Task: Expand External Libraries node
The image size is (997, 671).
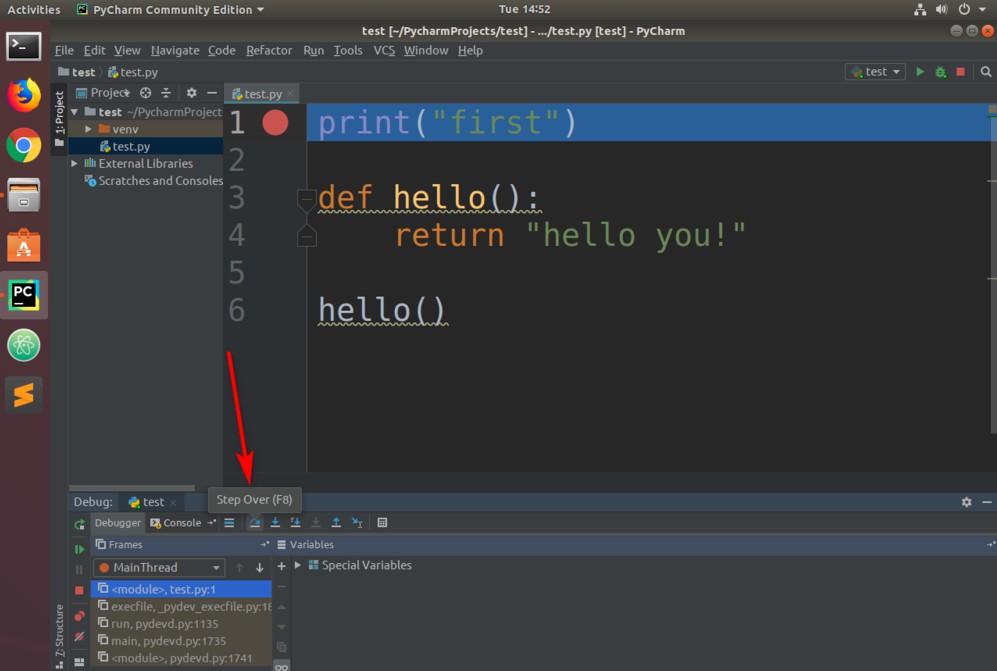Action: point(74,163)
